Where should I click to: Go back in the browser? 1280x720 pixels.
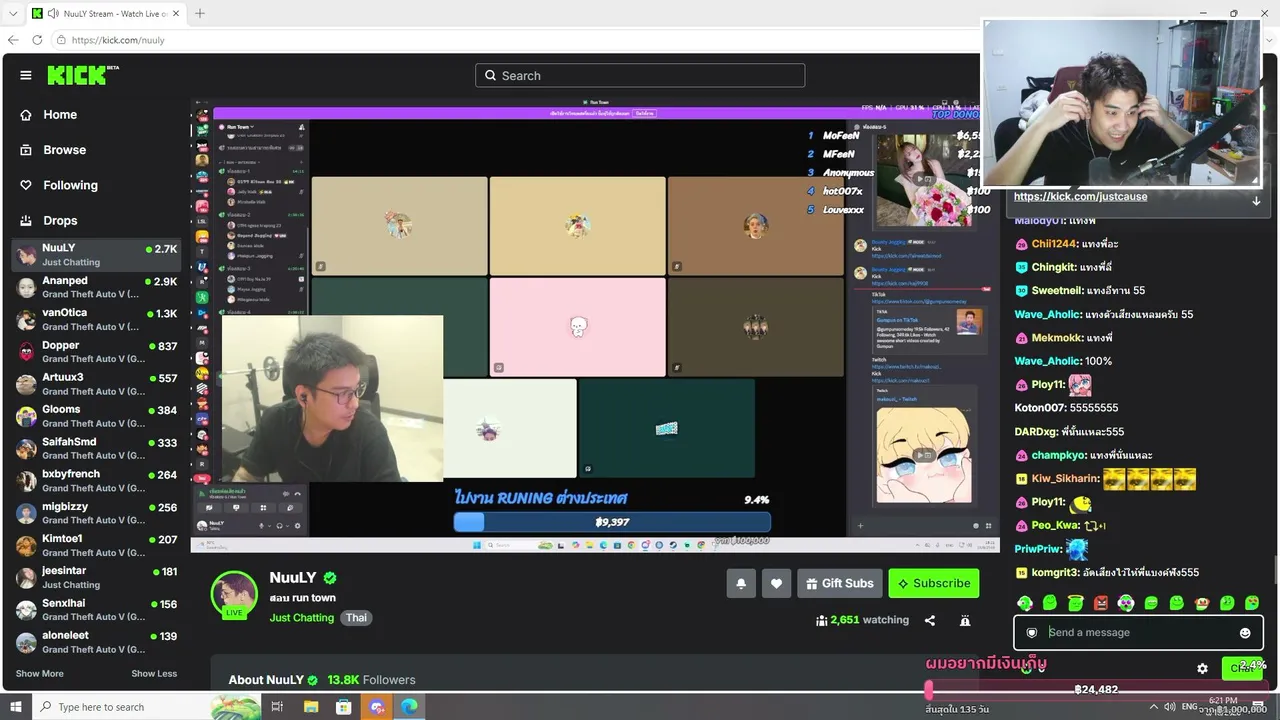pos(13,40)
